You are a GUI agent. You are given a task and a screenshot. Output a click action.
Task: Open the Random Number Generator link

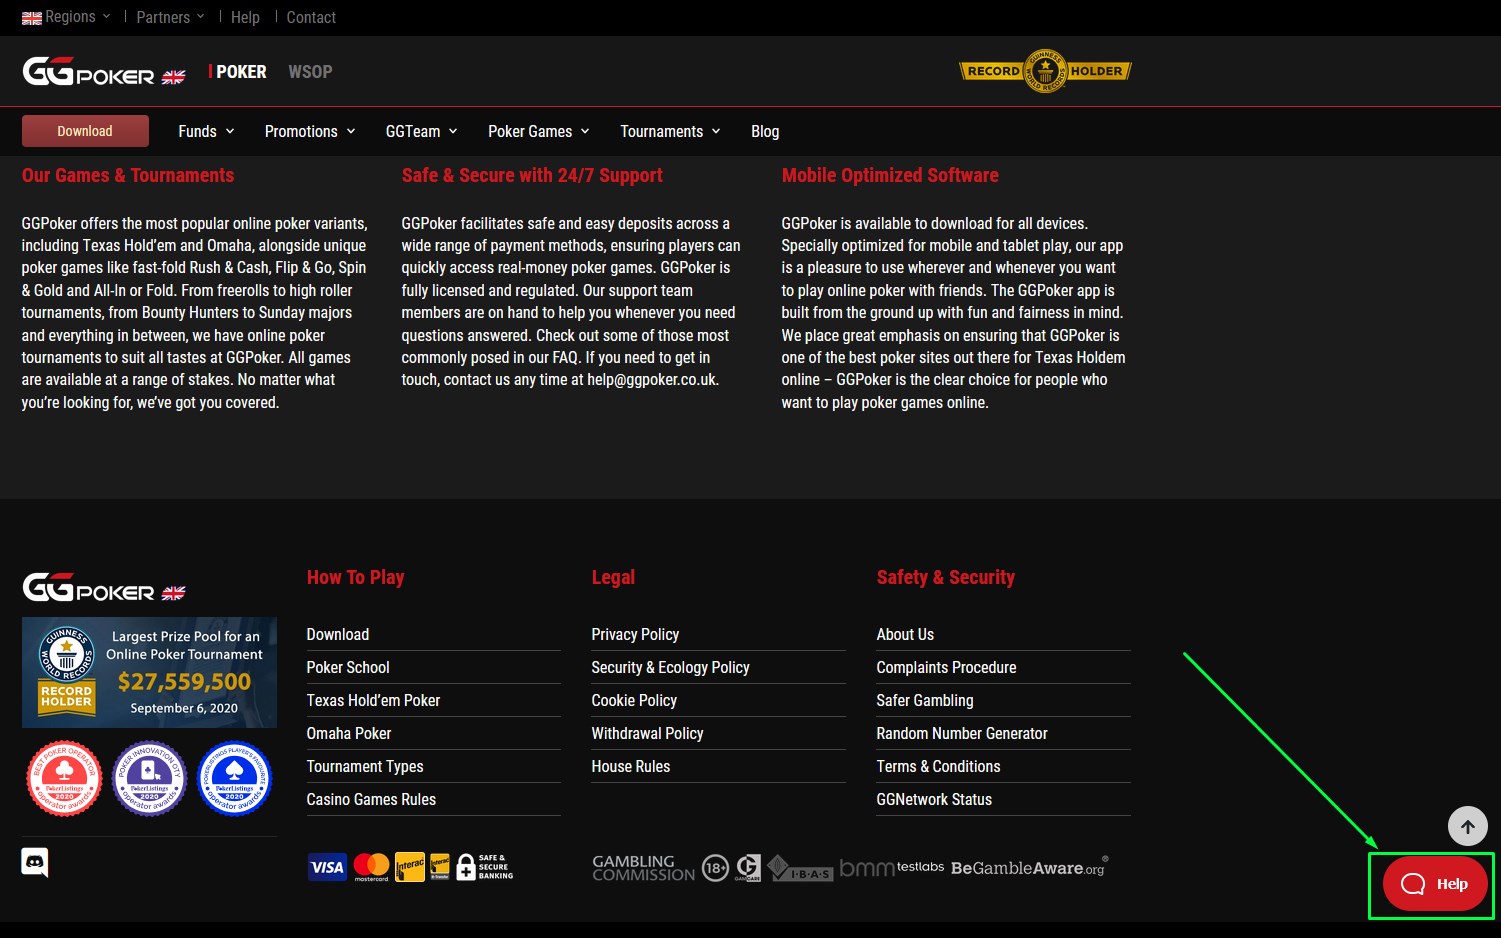(x=962, y=733)
